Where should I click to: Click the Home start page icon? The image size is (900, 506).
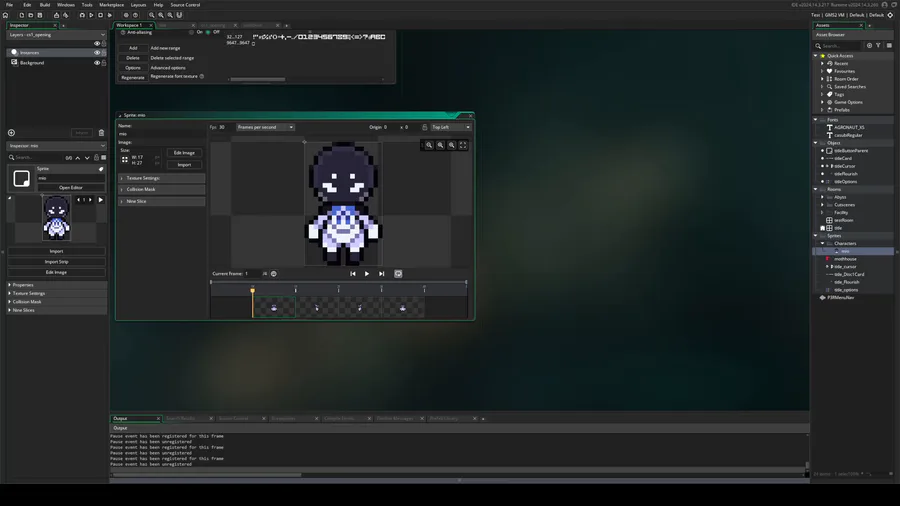coord(6,15)
